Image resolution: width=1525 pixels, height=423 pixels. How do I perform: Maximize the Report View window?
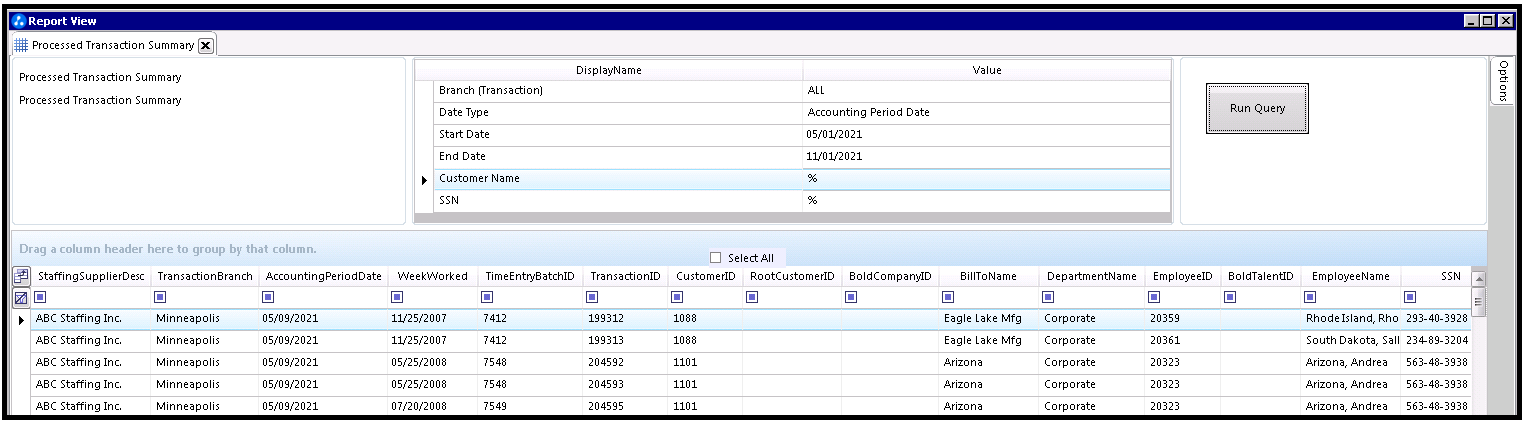click(1488, 21)
